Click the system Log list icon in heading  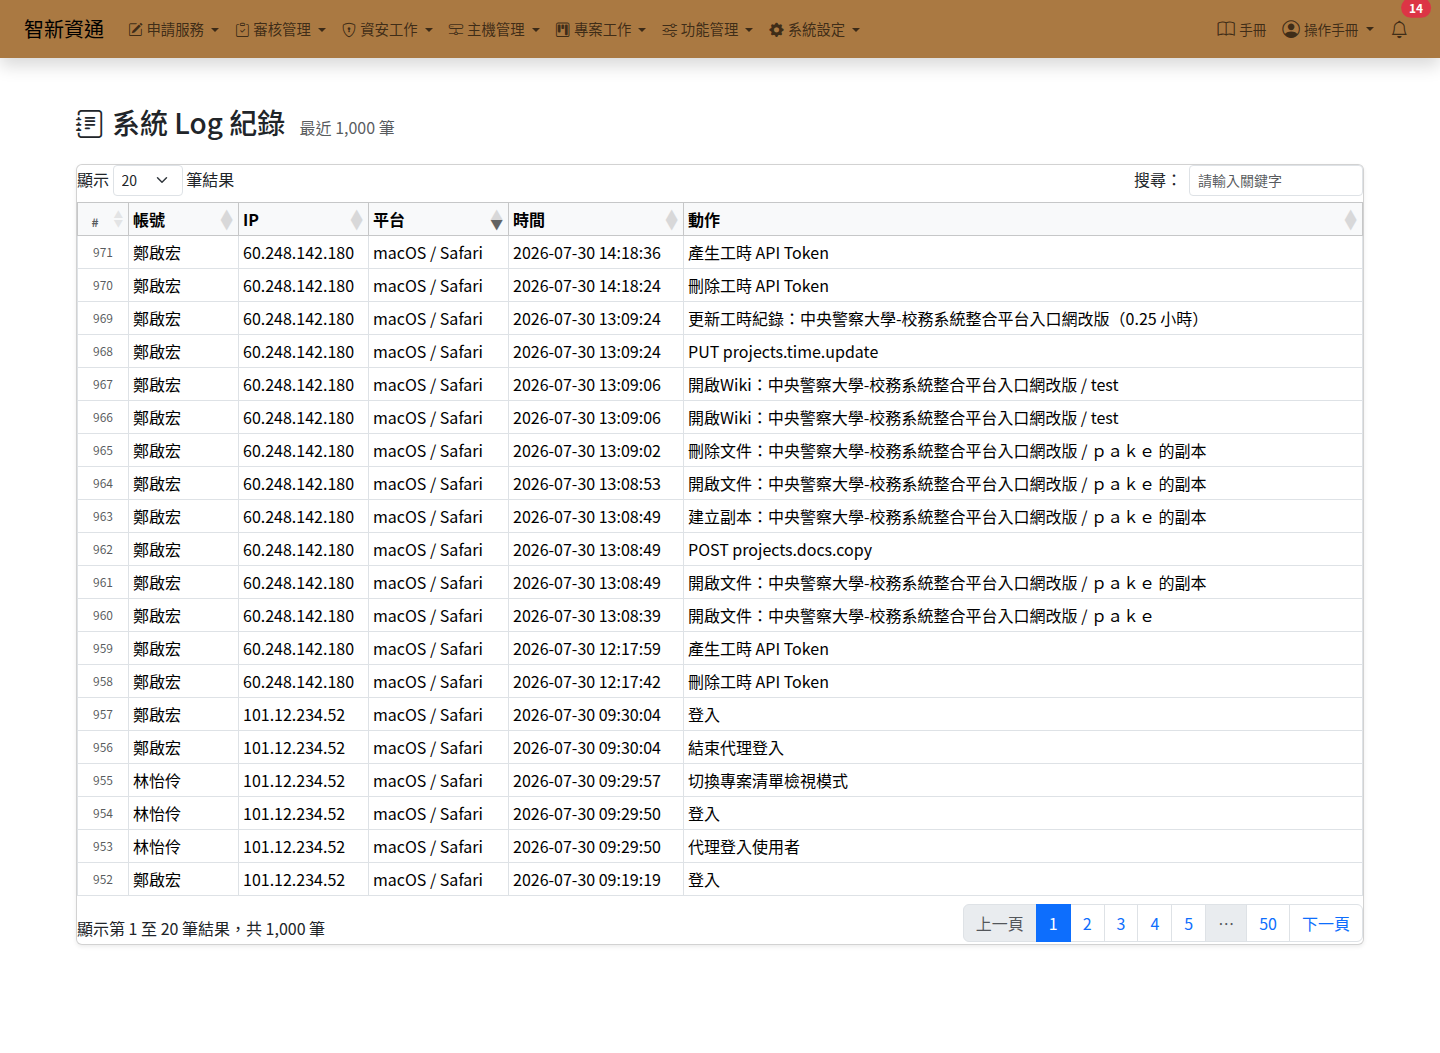tap(89, 124)
